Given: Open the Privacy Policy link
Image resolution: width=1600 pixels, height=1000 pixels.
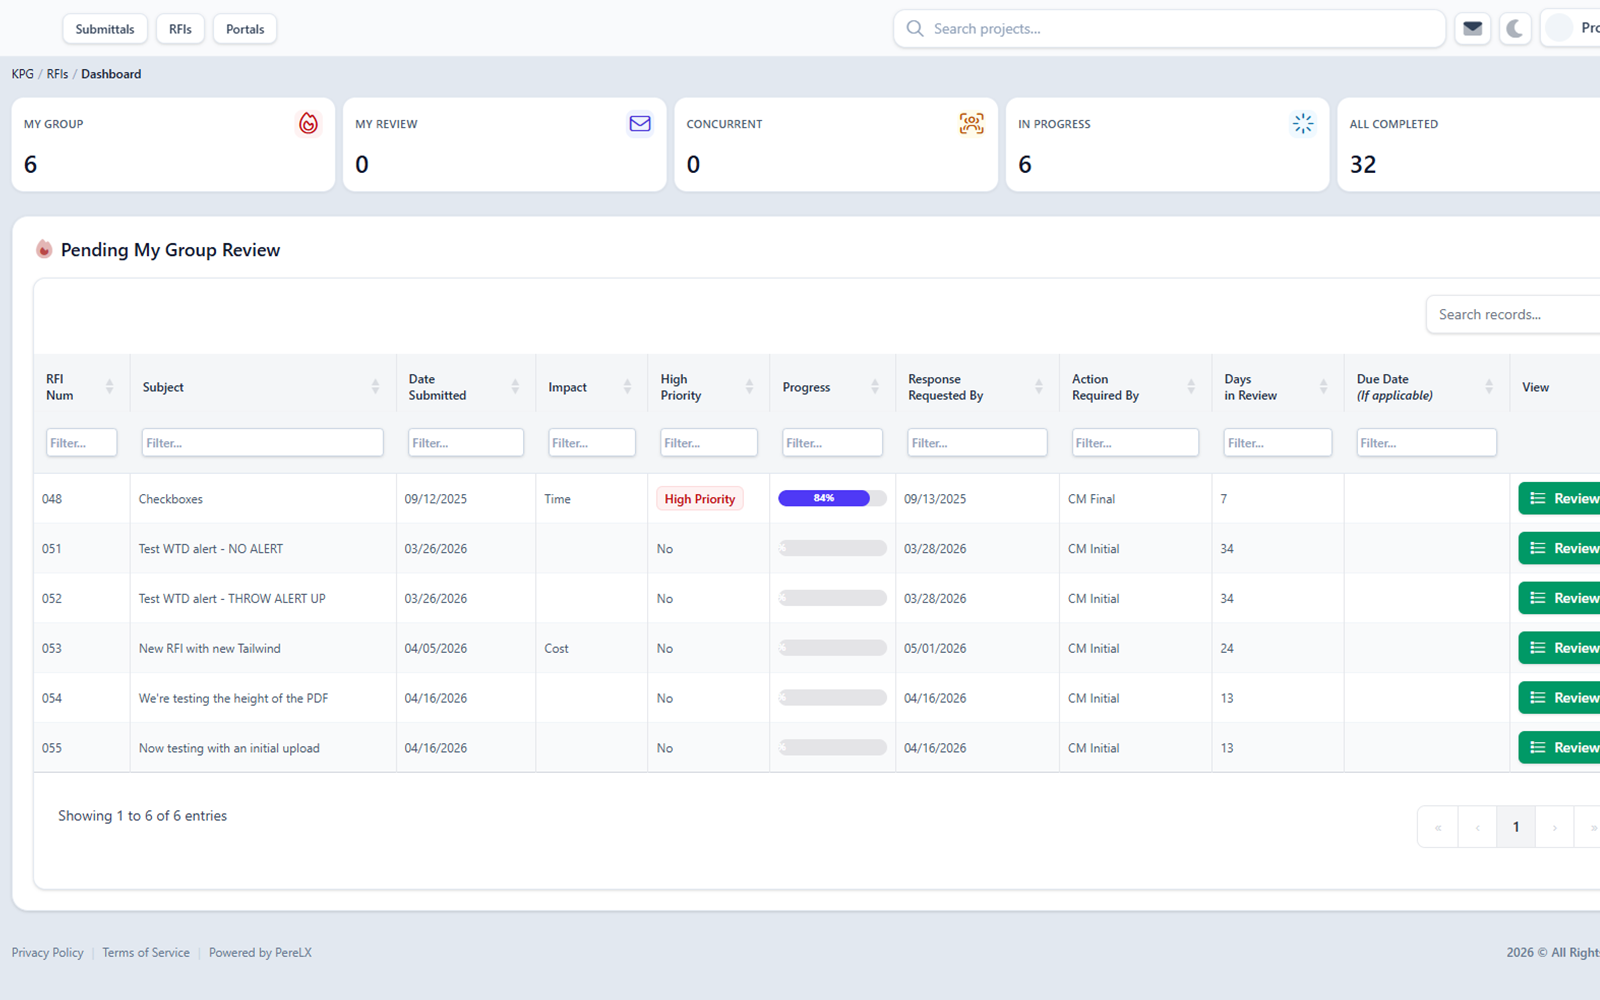Looking at the screenshot, I should click(x=48, y=952).
